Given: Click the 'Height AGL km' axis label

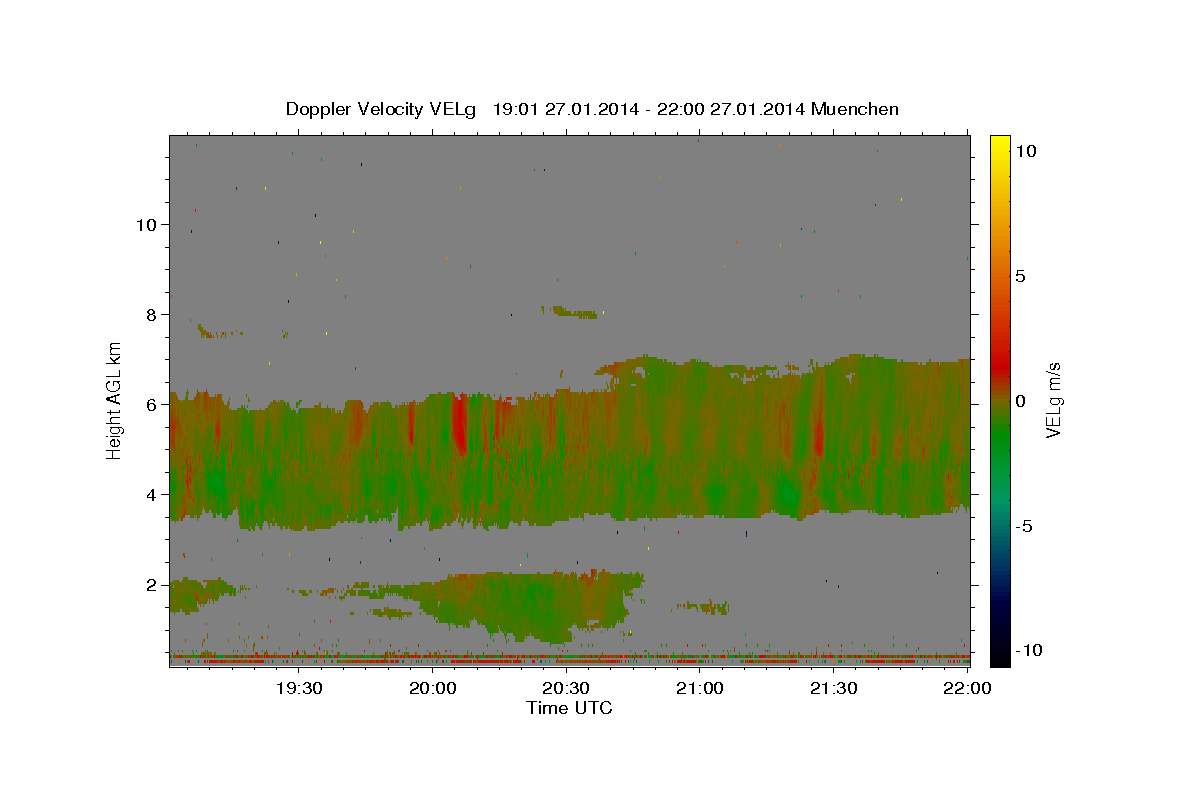Looking at the screenshot, I should [x=115, y=400].
